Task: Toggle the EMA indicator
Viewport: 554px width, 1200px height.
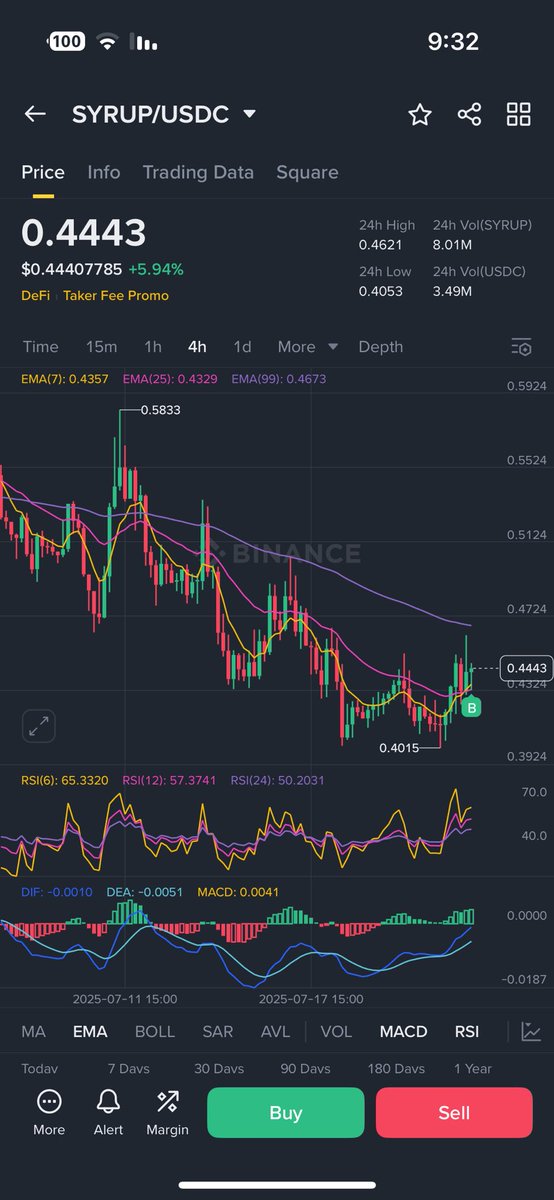Action: tap(90, 1032)
